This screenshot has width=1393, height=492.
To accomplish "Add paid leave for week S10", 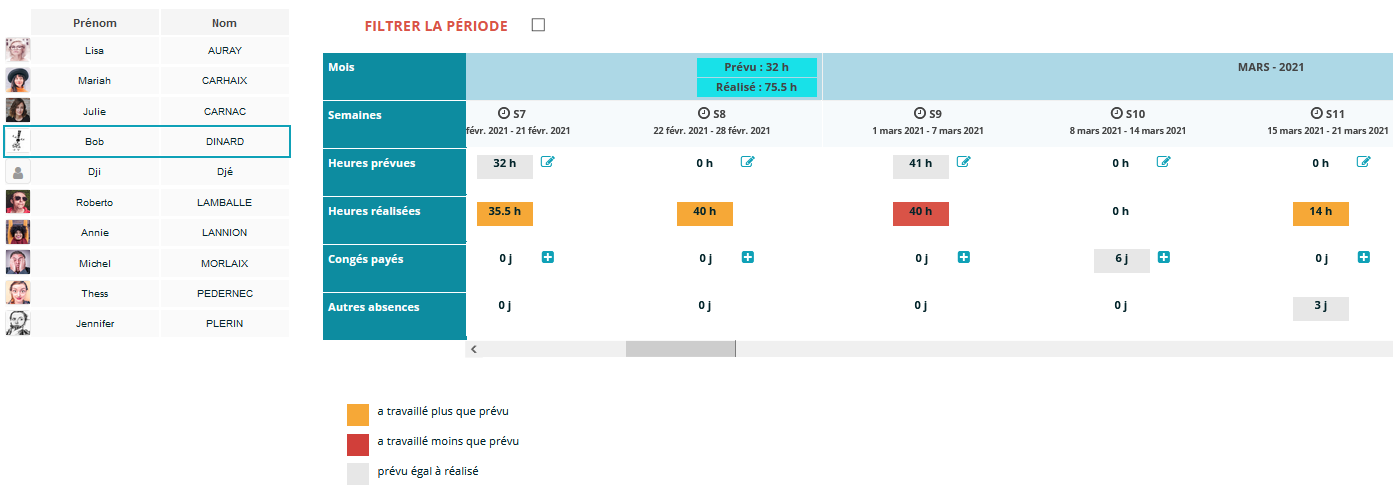I will point(1164,258).
